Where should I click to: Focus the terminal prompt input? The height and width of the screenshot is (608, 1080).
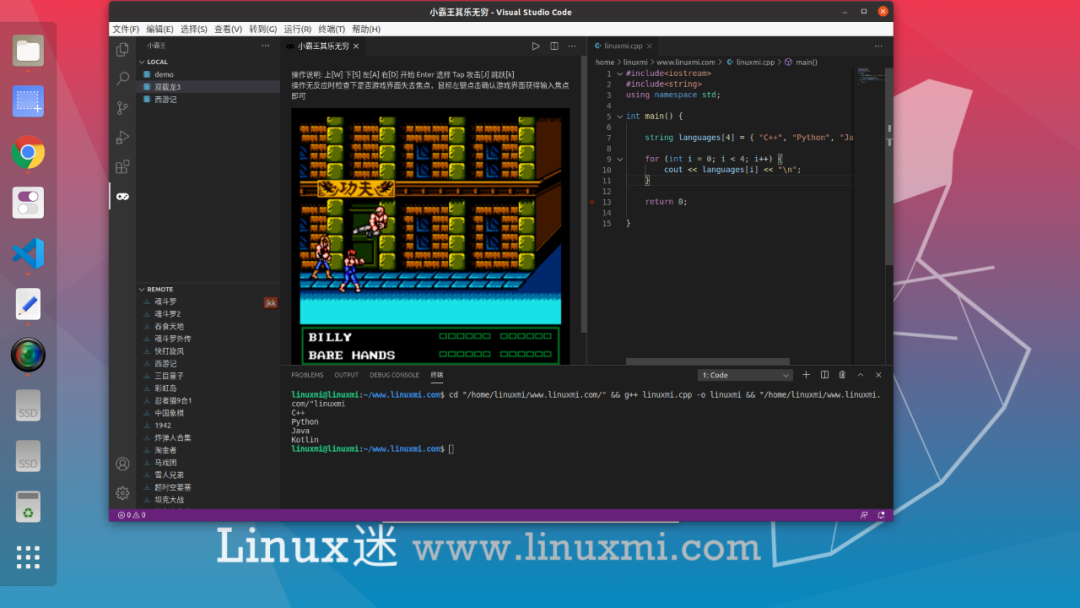(451, 449)
